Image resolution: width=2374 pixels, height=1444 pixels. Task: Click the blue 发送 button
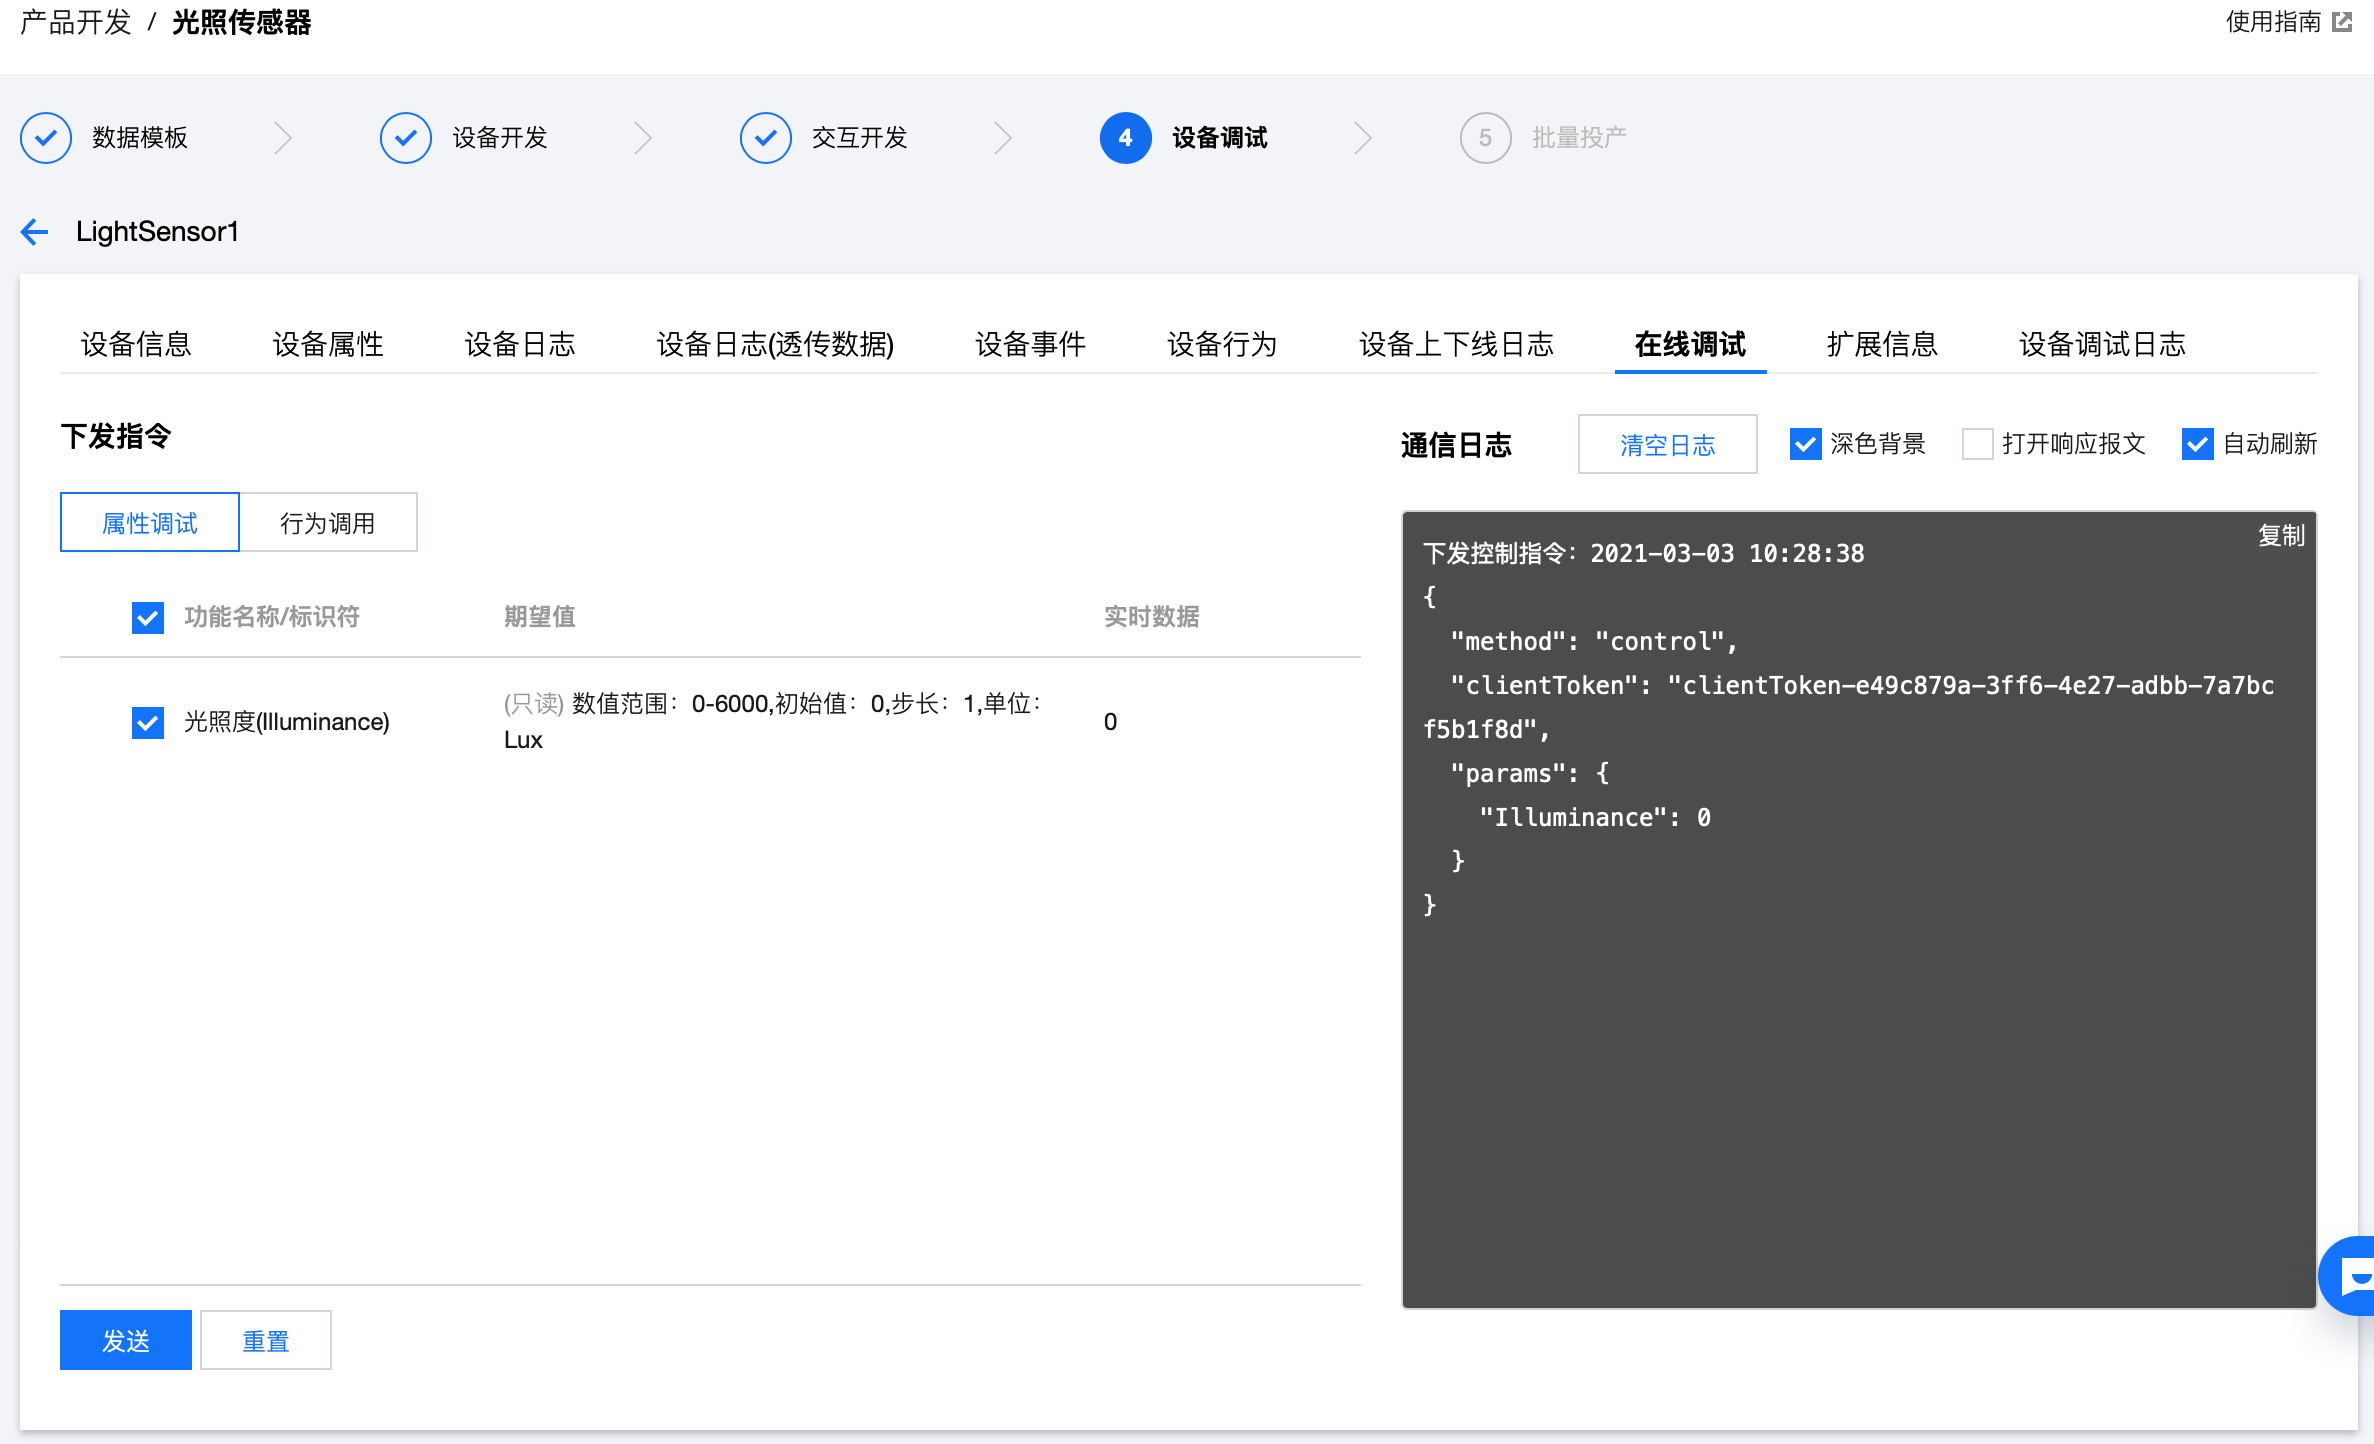126,1340
